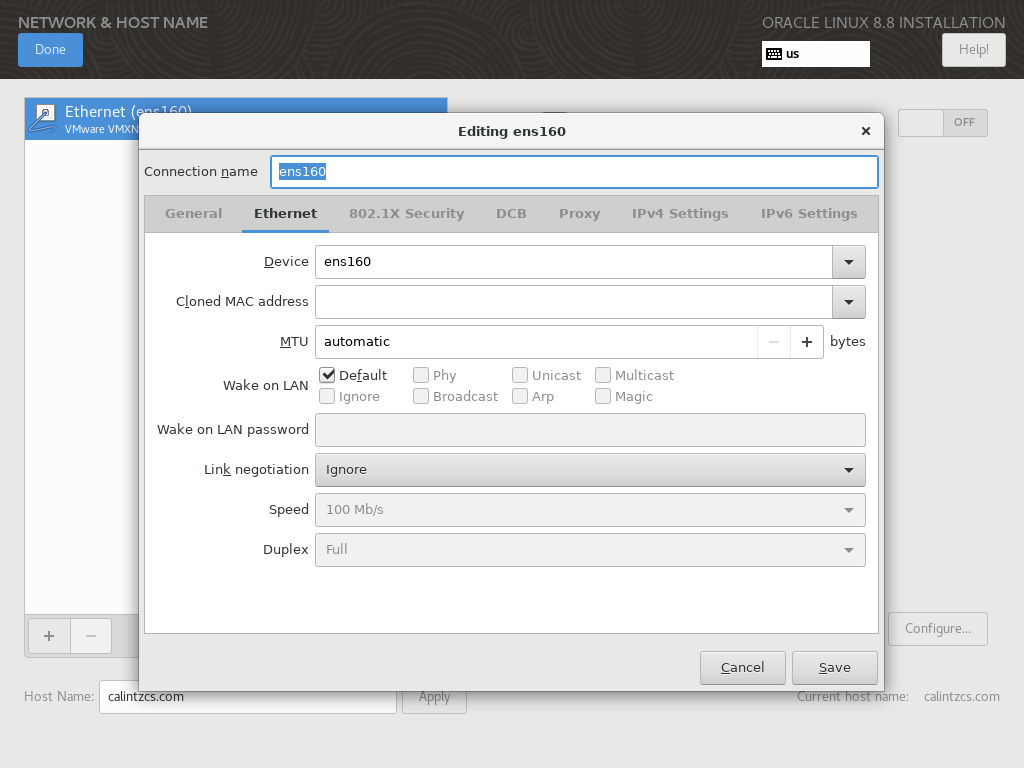This screenshot has height=768, width=1024.
Task: Click the Configure... button
Action: tap(938, 629)
